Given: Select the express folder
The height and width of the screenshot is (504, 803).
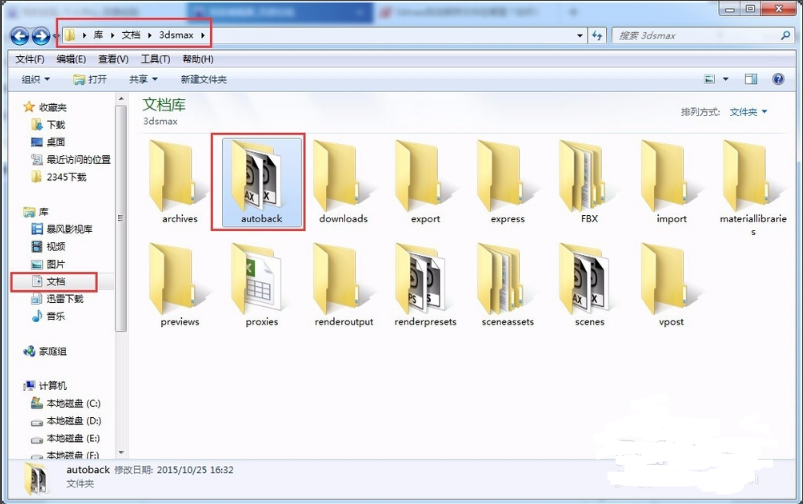Looking at the screenshot, I should (507, 182).
